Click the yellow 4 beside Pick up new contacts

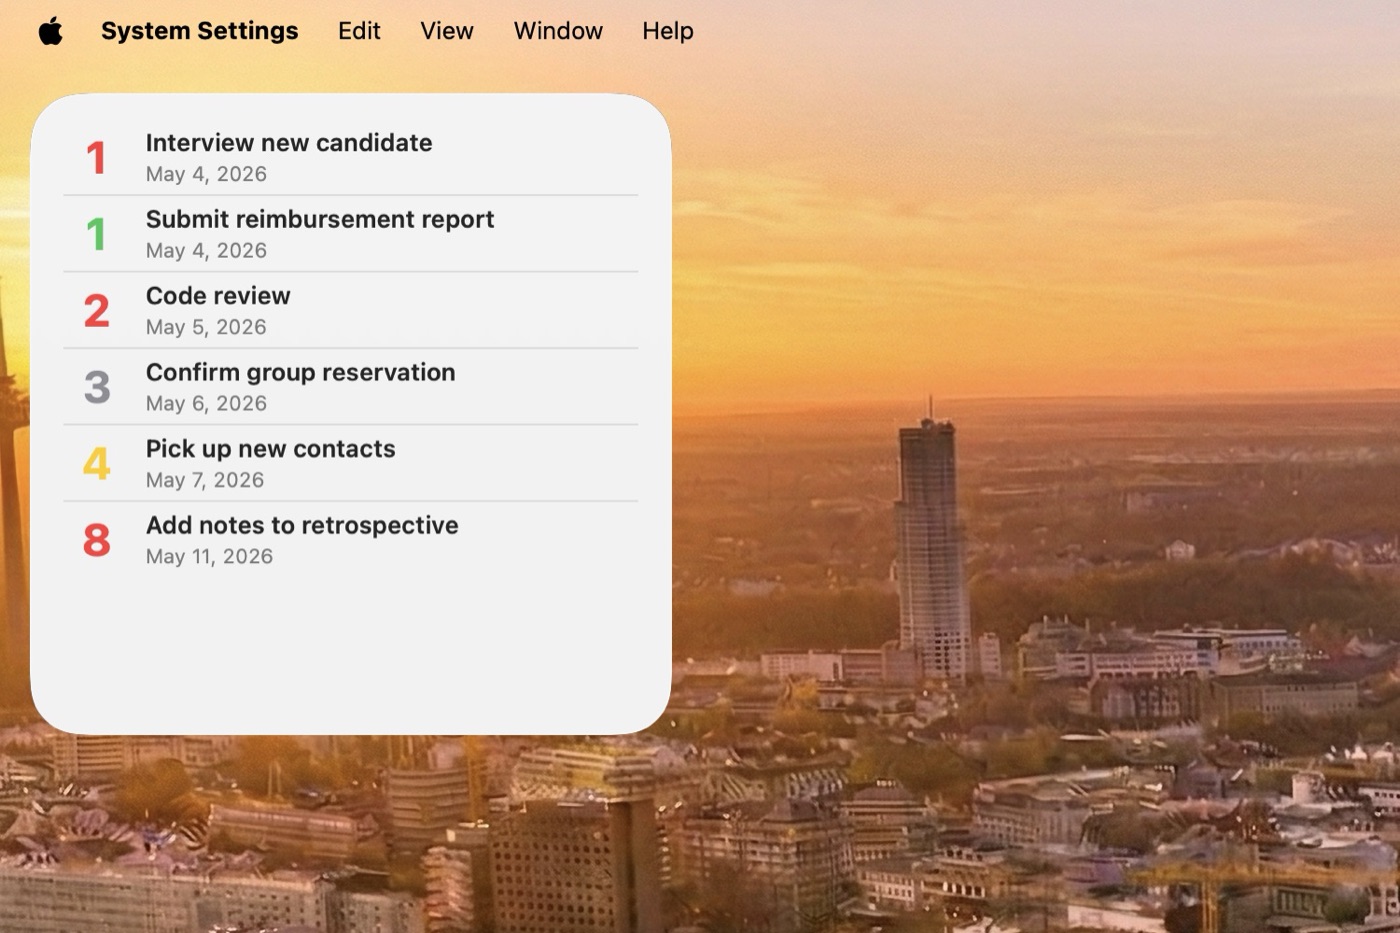(96, 464)
